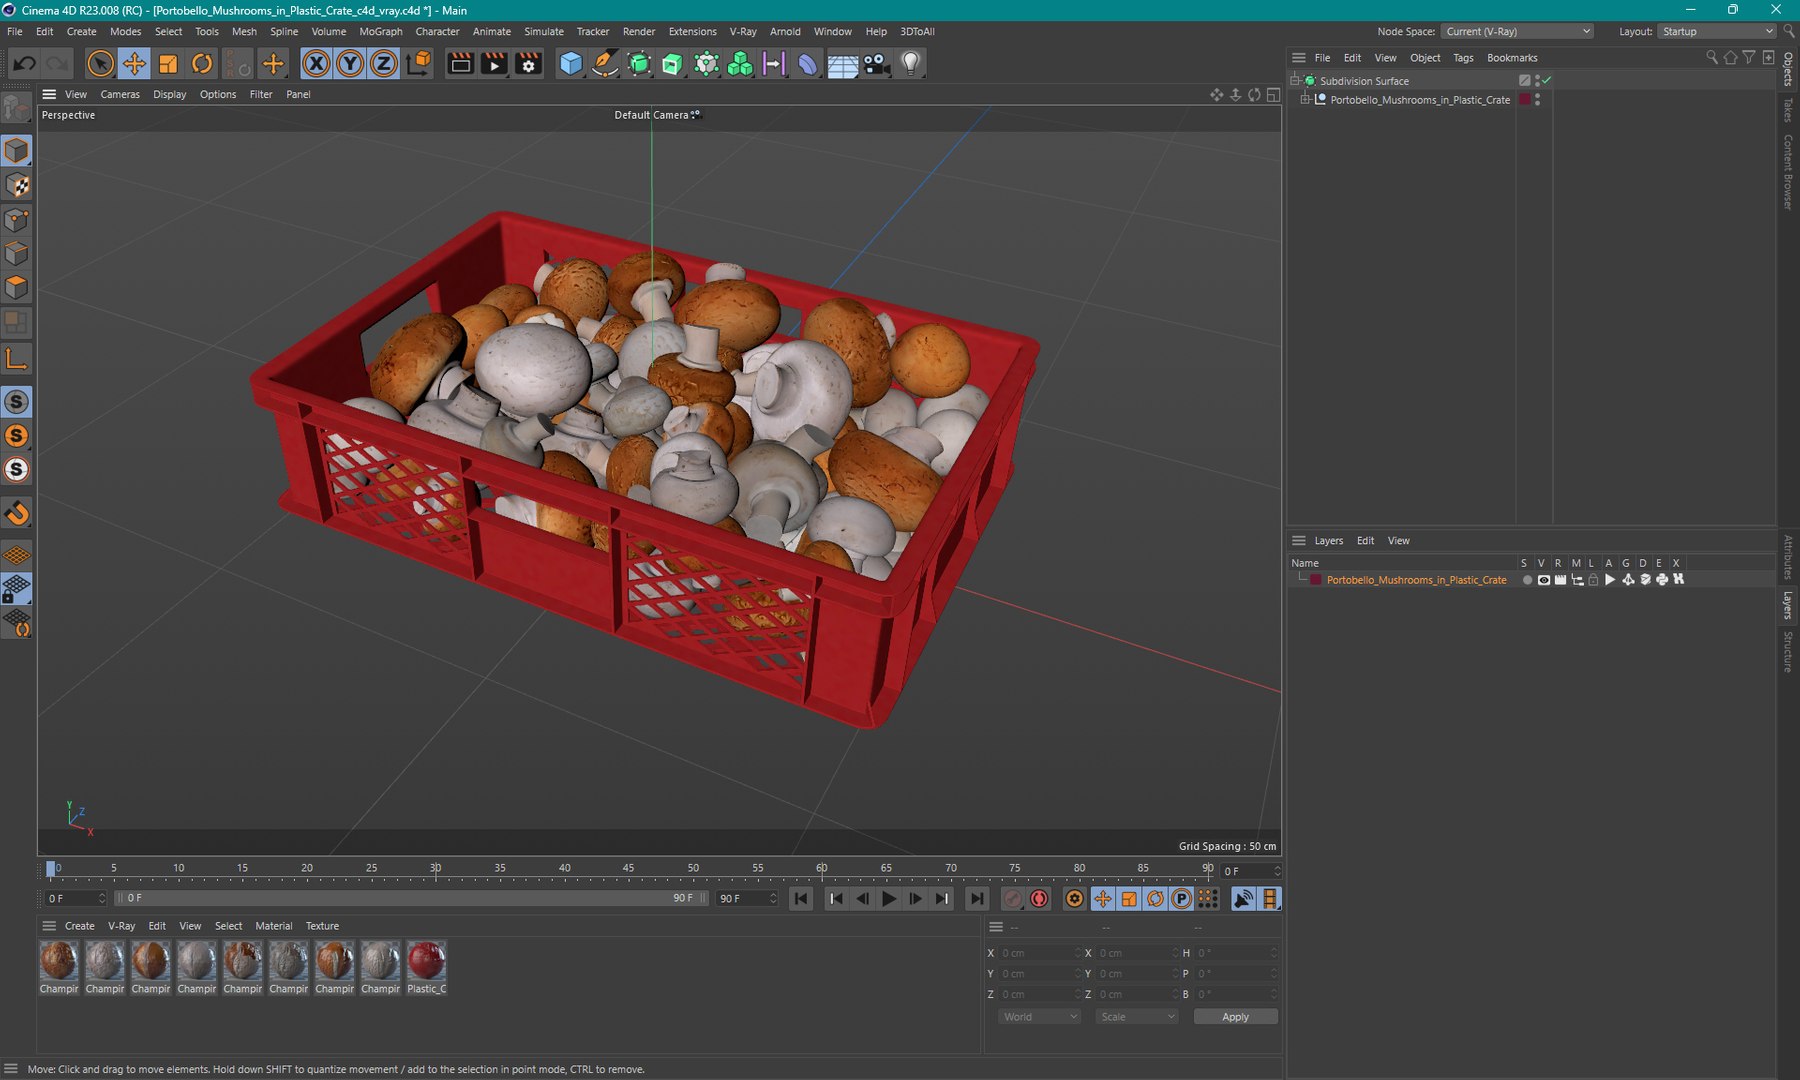Open the Layout Startup dropdown
The width and height of the screenshot is (1800, 1080).
pyautogui.click(x=1716, y=32)
